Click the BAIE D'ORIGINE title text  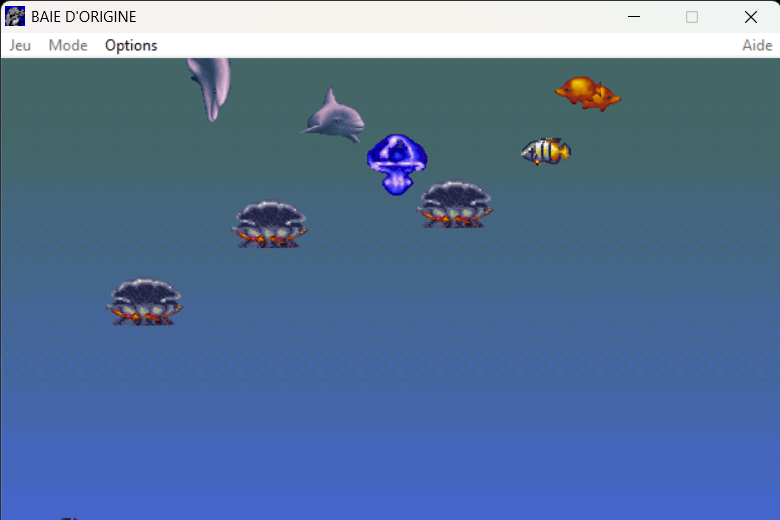tap(84, 17)
